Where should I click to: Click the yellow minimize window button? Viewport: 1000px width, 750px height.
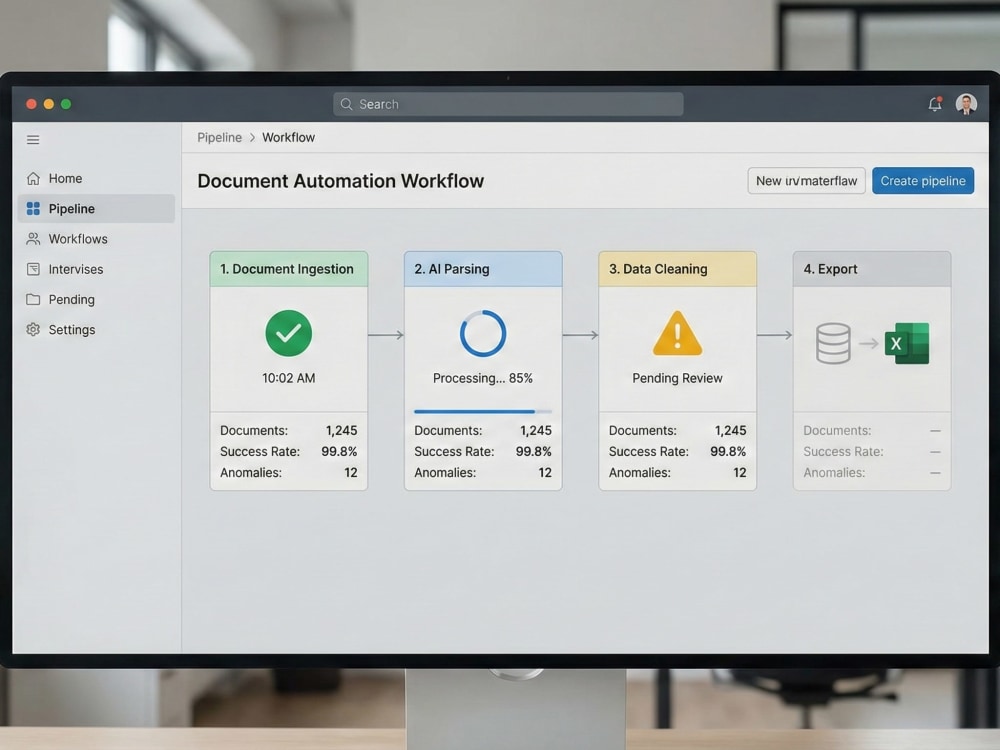pos(48,104)
